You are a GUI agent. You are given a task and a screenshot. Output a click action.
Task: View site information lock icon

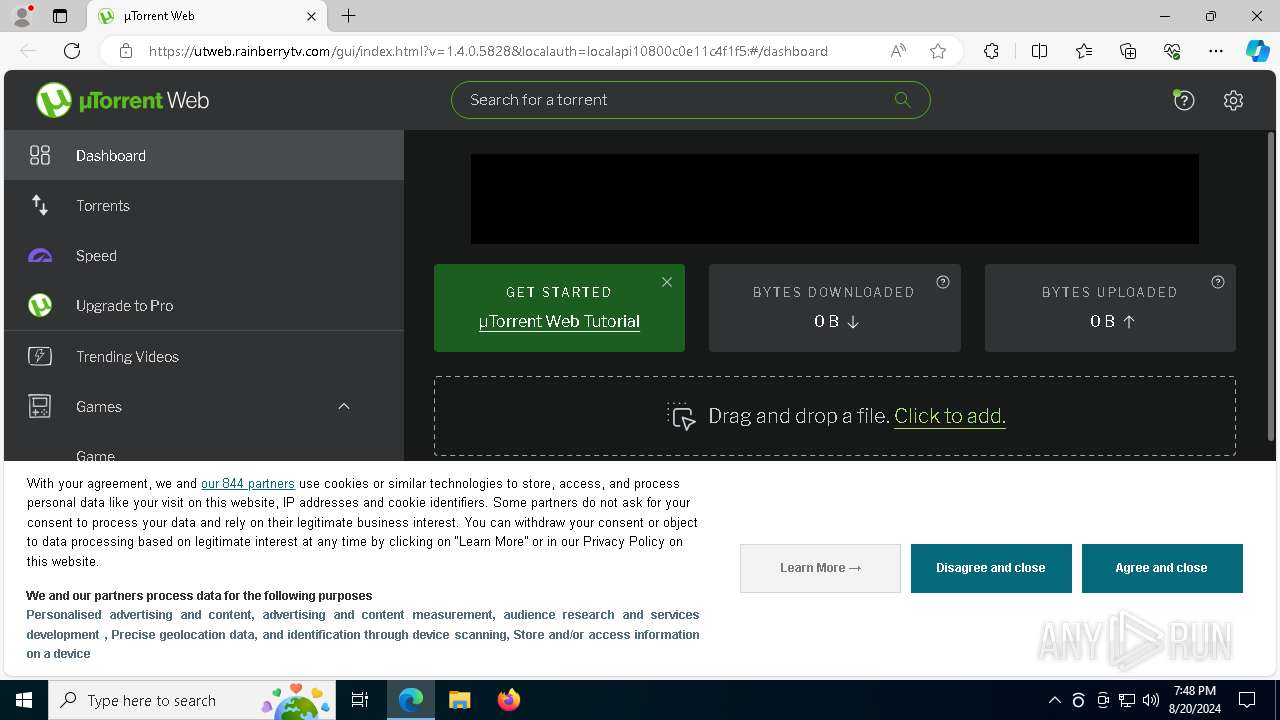tap(126, 51)
